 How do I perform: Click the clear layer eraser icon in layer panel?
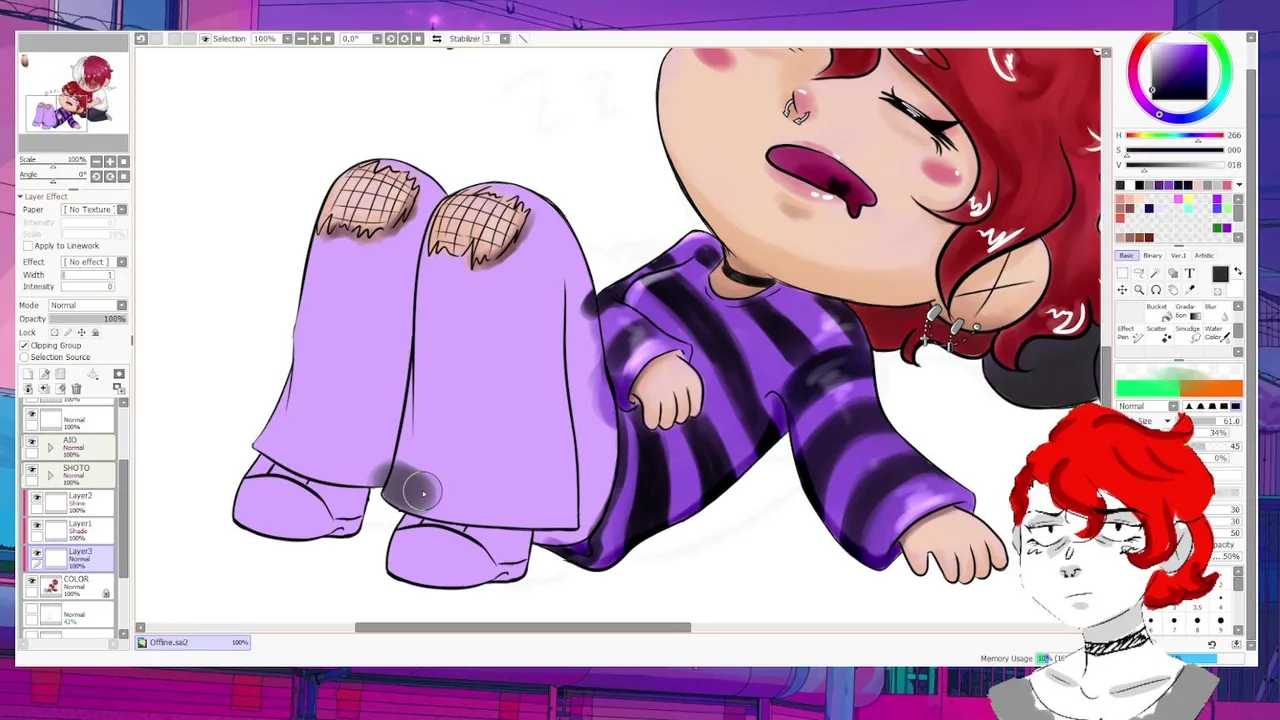60,389
